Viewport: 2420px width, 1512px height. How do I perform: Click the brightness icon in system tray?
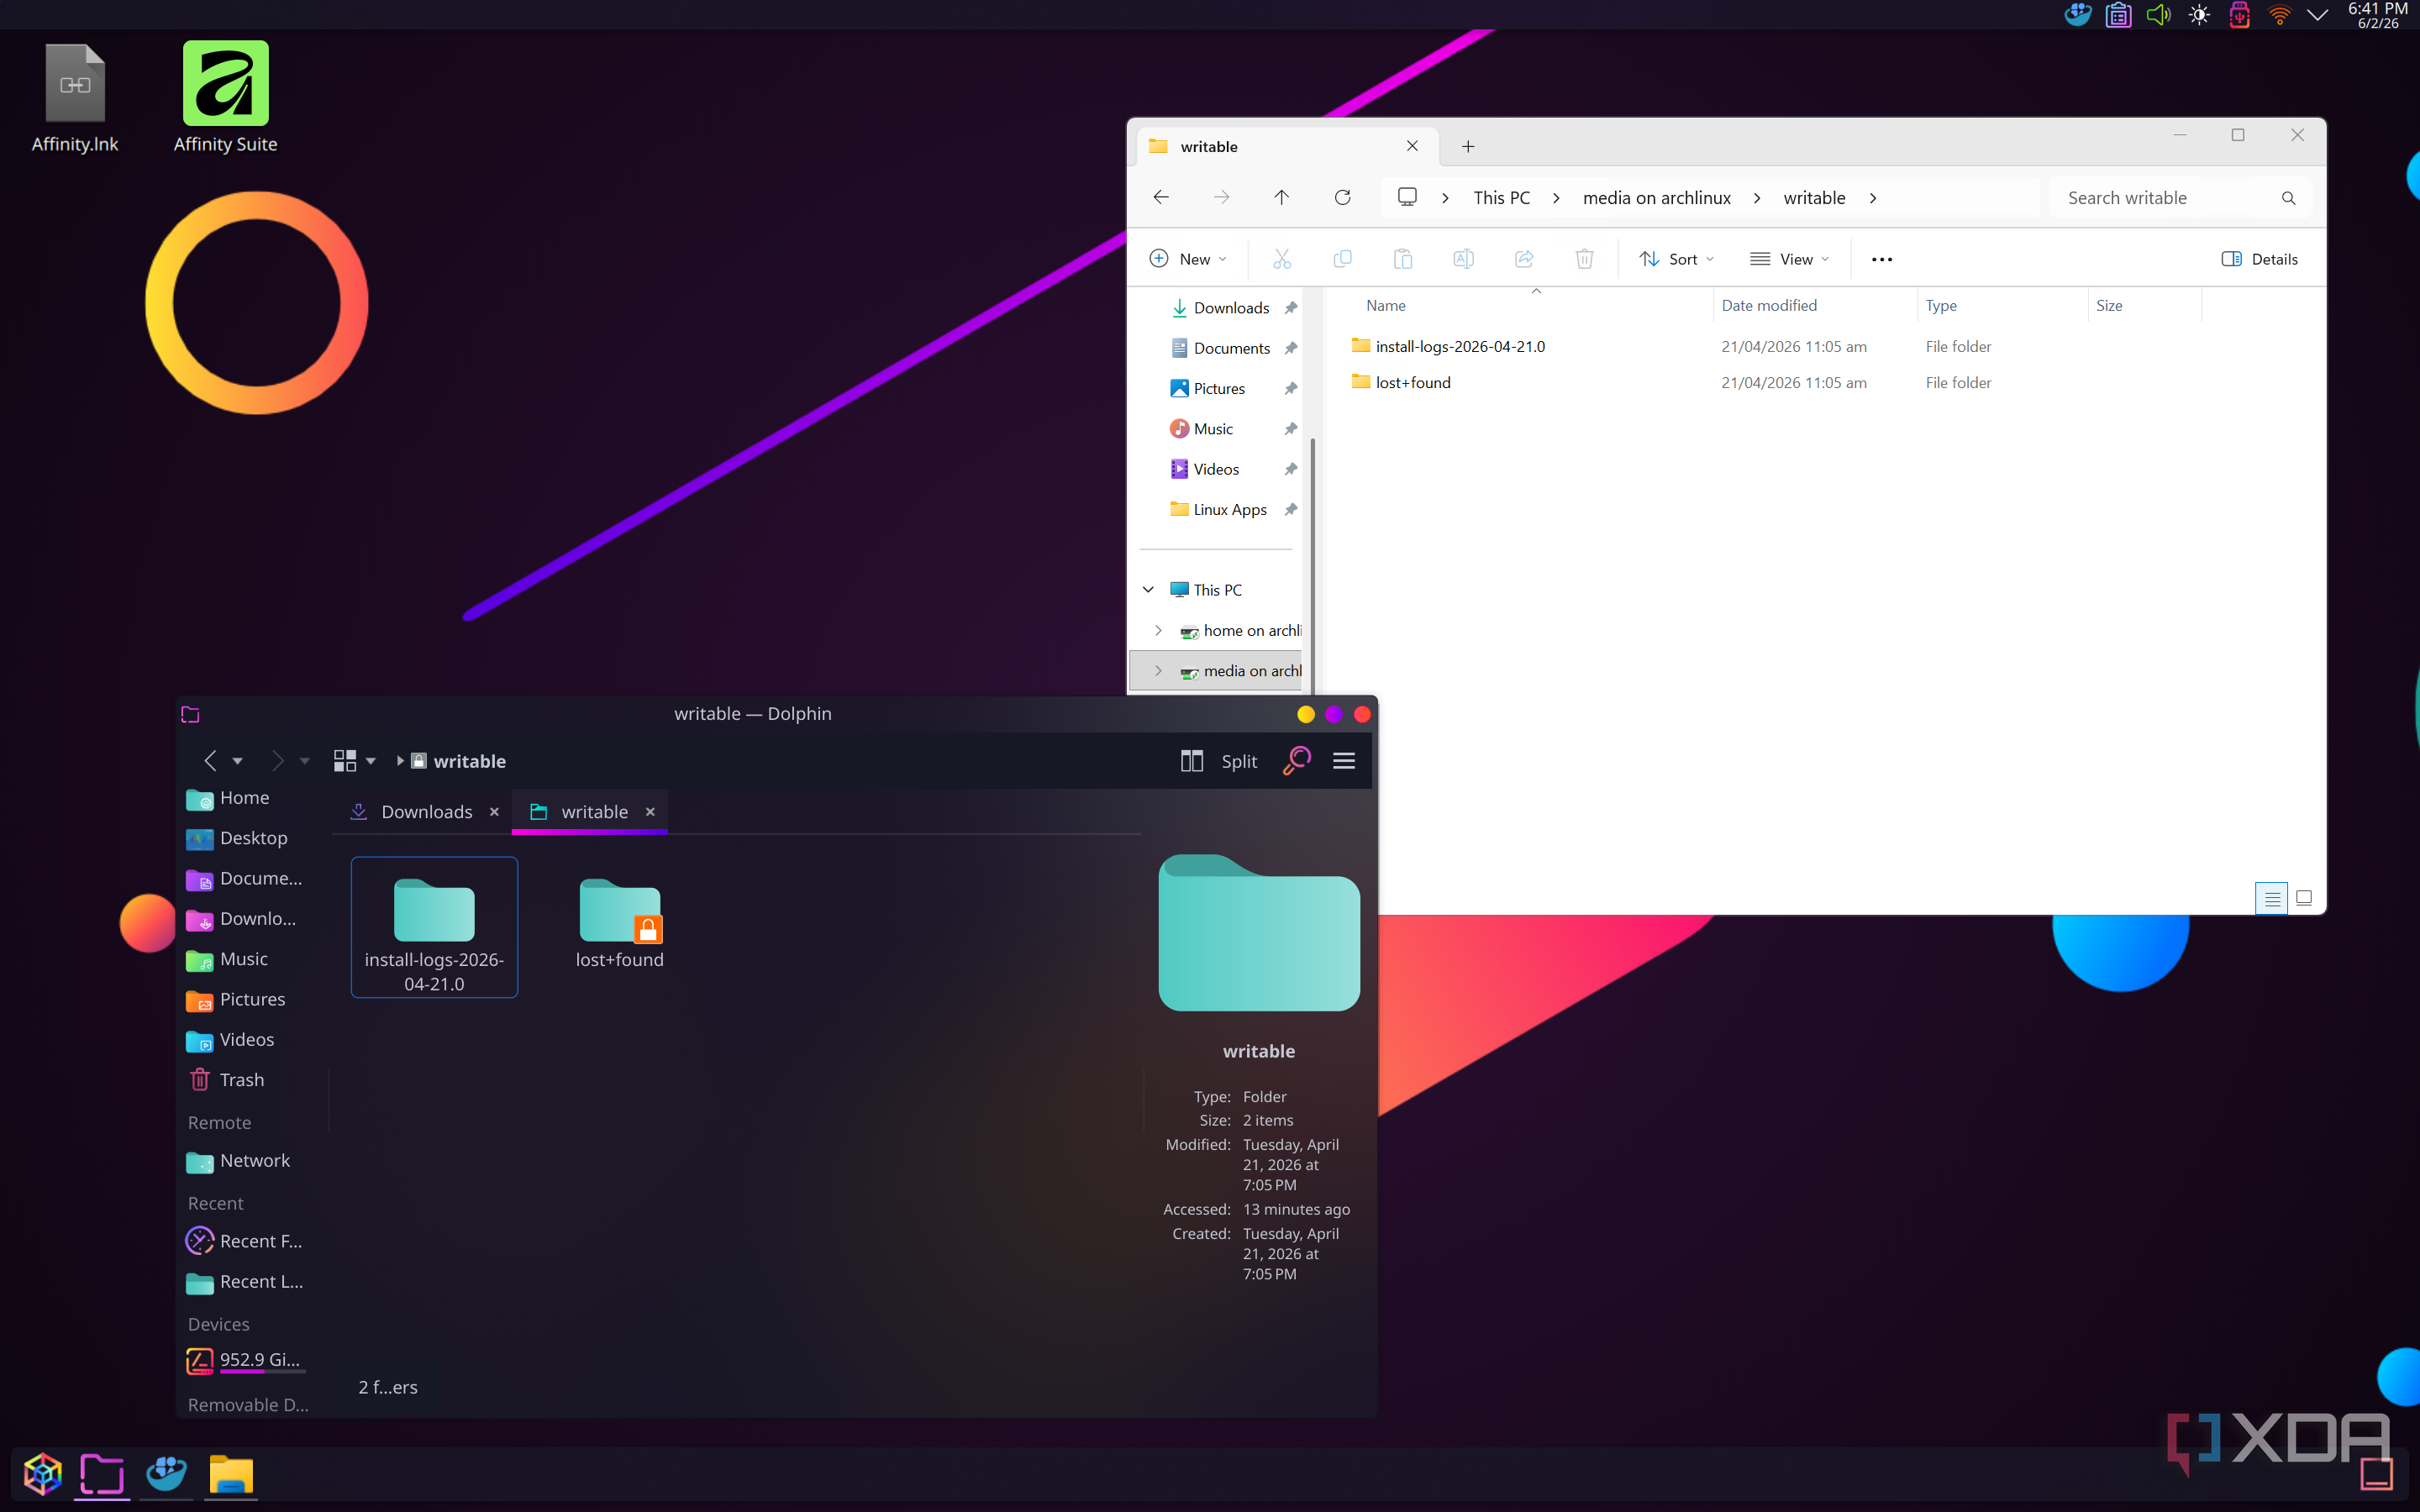tap(2198, 15)
